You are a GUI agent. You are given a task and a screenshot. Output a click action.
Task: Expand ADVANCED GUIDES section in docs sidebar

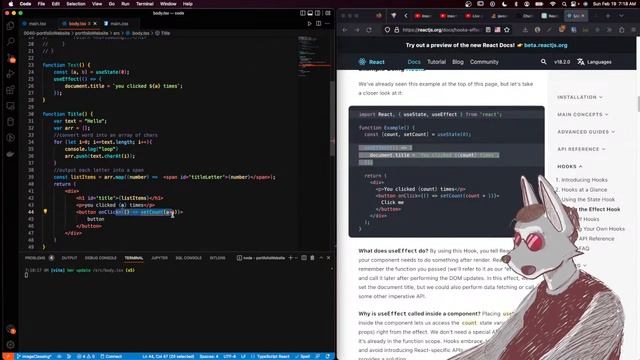[x=586, y=132]
